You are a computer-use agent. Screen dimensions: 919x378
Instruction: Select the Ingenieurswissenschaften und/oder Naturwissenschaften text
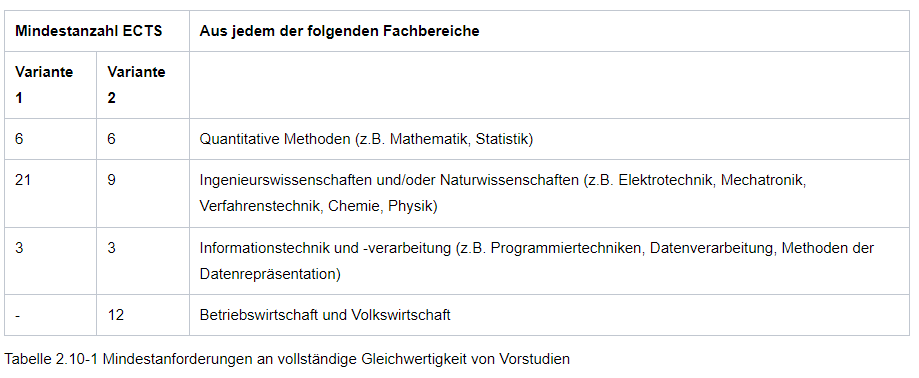(389, 180)
